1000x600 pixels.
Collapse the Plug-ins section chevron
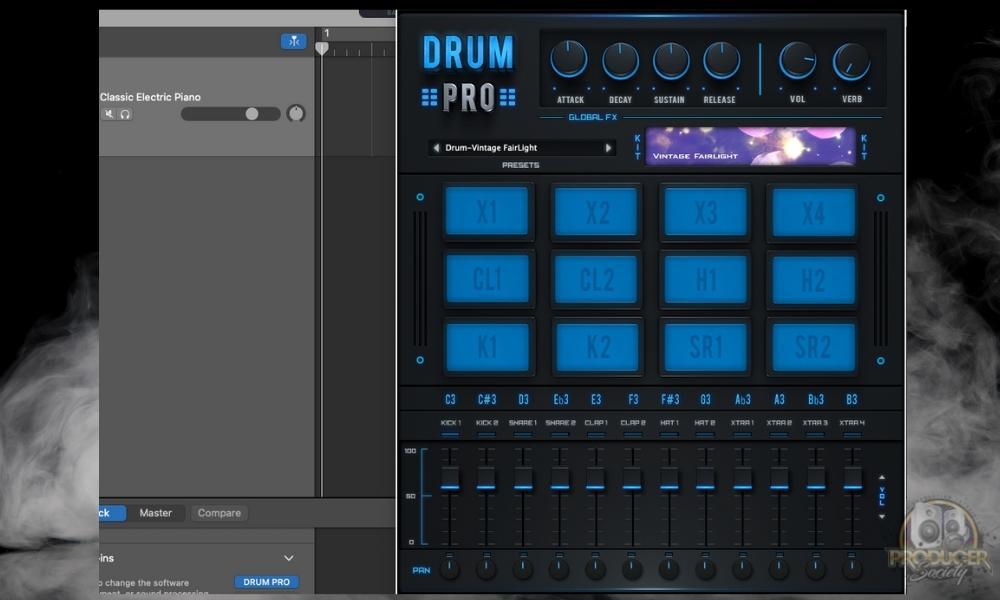click(x=289, y=558)
